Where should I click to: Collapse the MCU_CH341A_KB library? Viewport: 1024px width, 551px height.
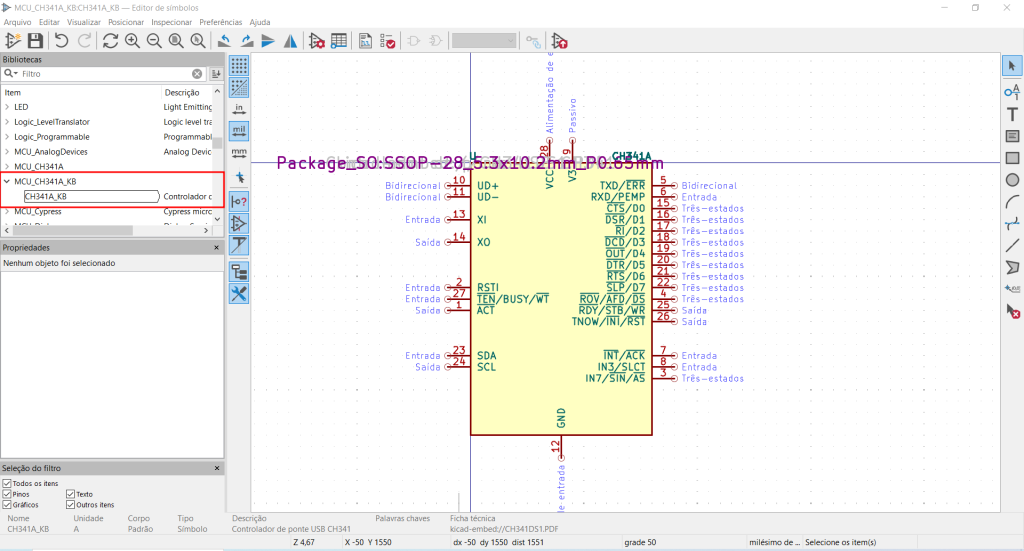tap(7, 181)
